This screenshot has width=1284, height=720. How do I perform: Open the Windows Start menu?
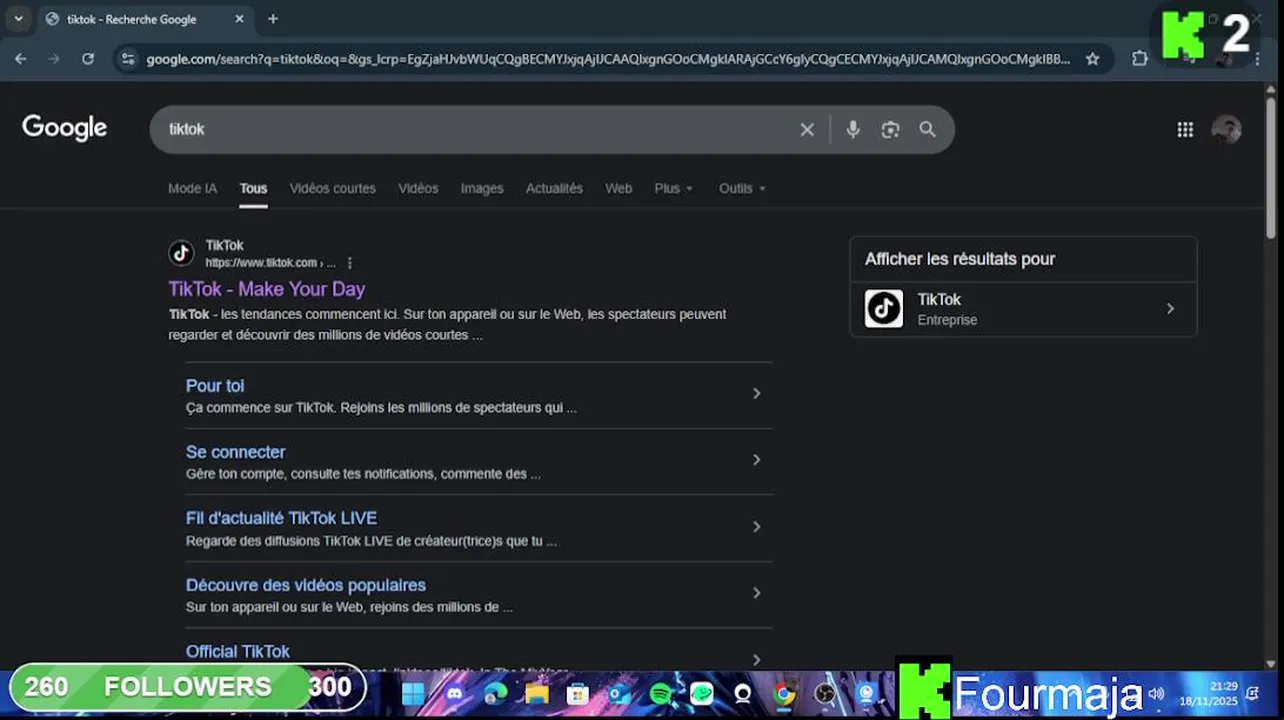pyautogui.click(x=413, y=693)
